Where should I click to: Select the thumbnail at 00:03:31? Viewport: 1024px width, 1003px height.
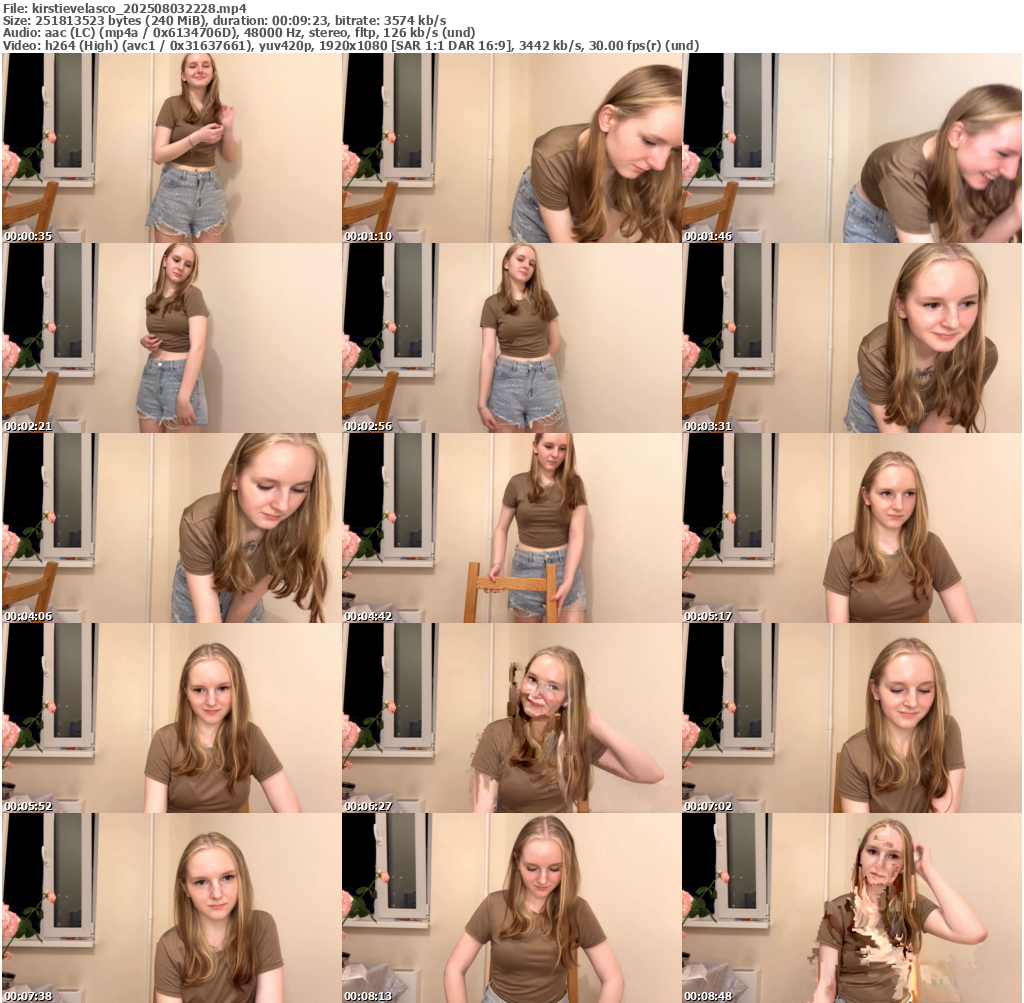[x=852, y=337]
